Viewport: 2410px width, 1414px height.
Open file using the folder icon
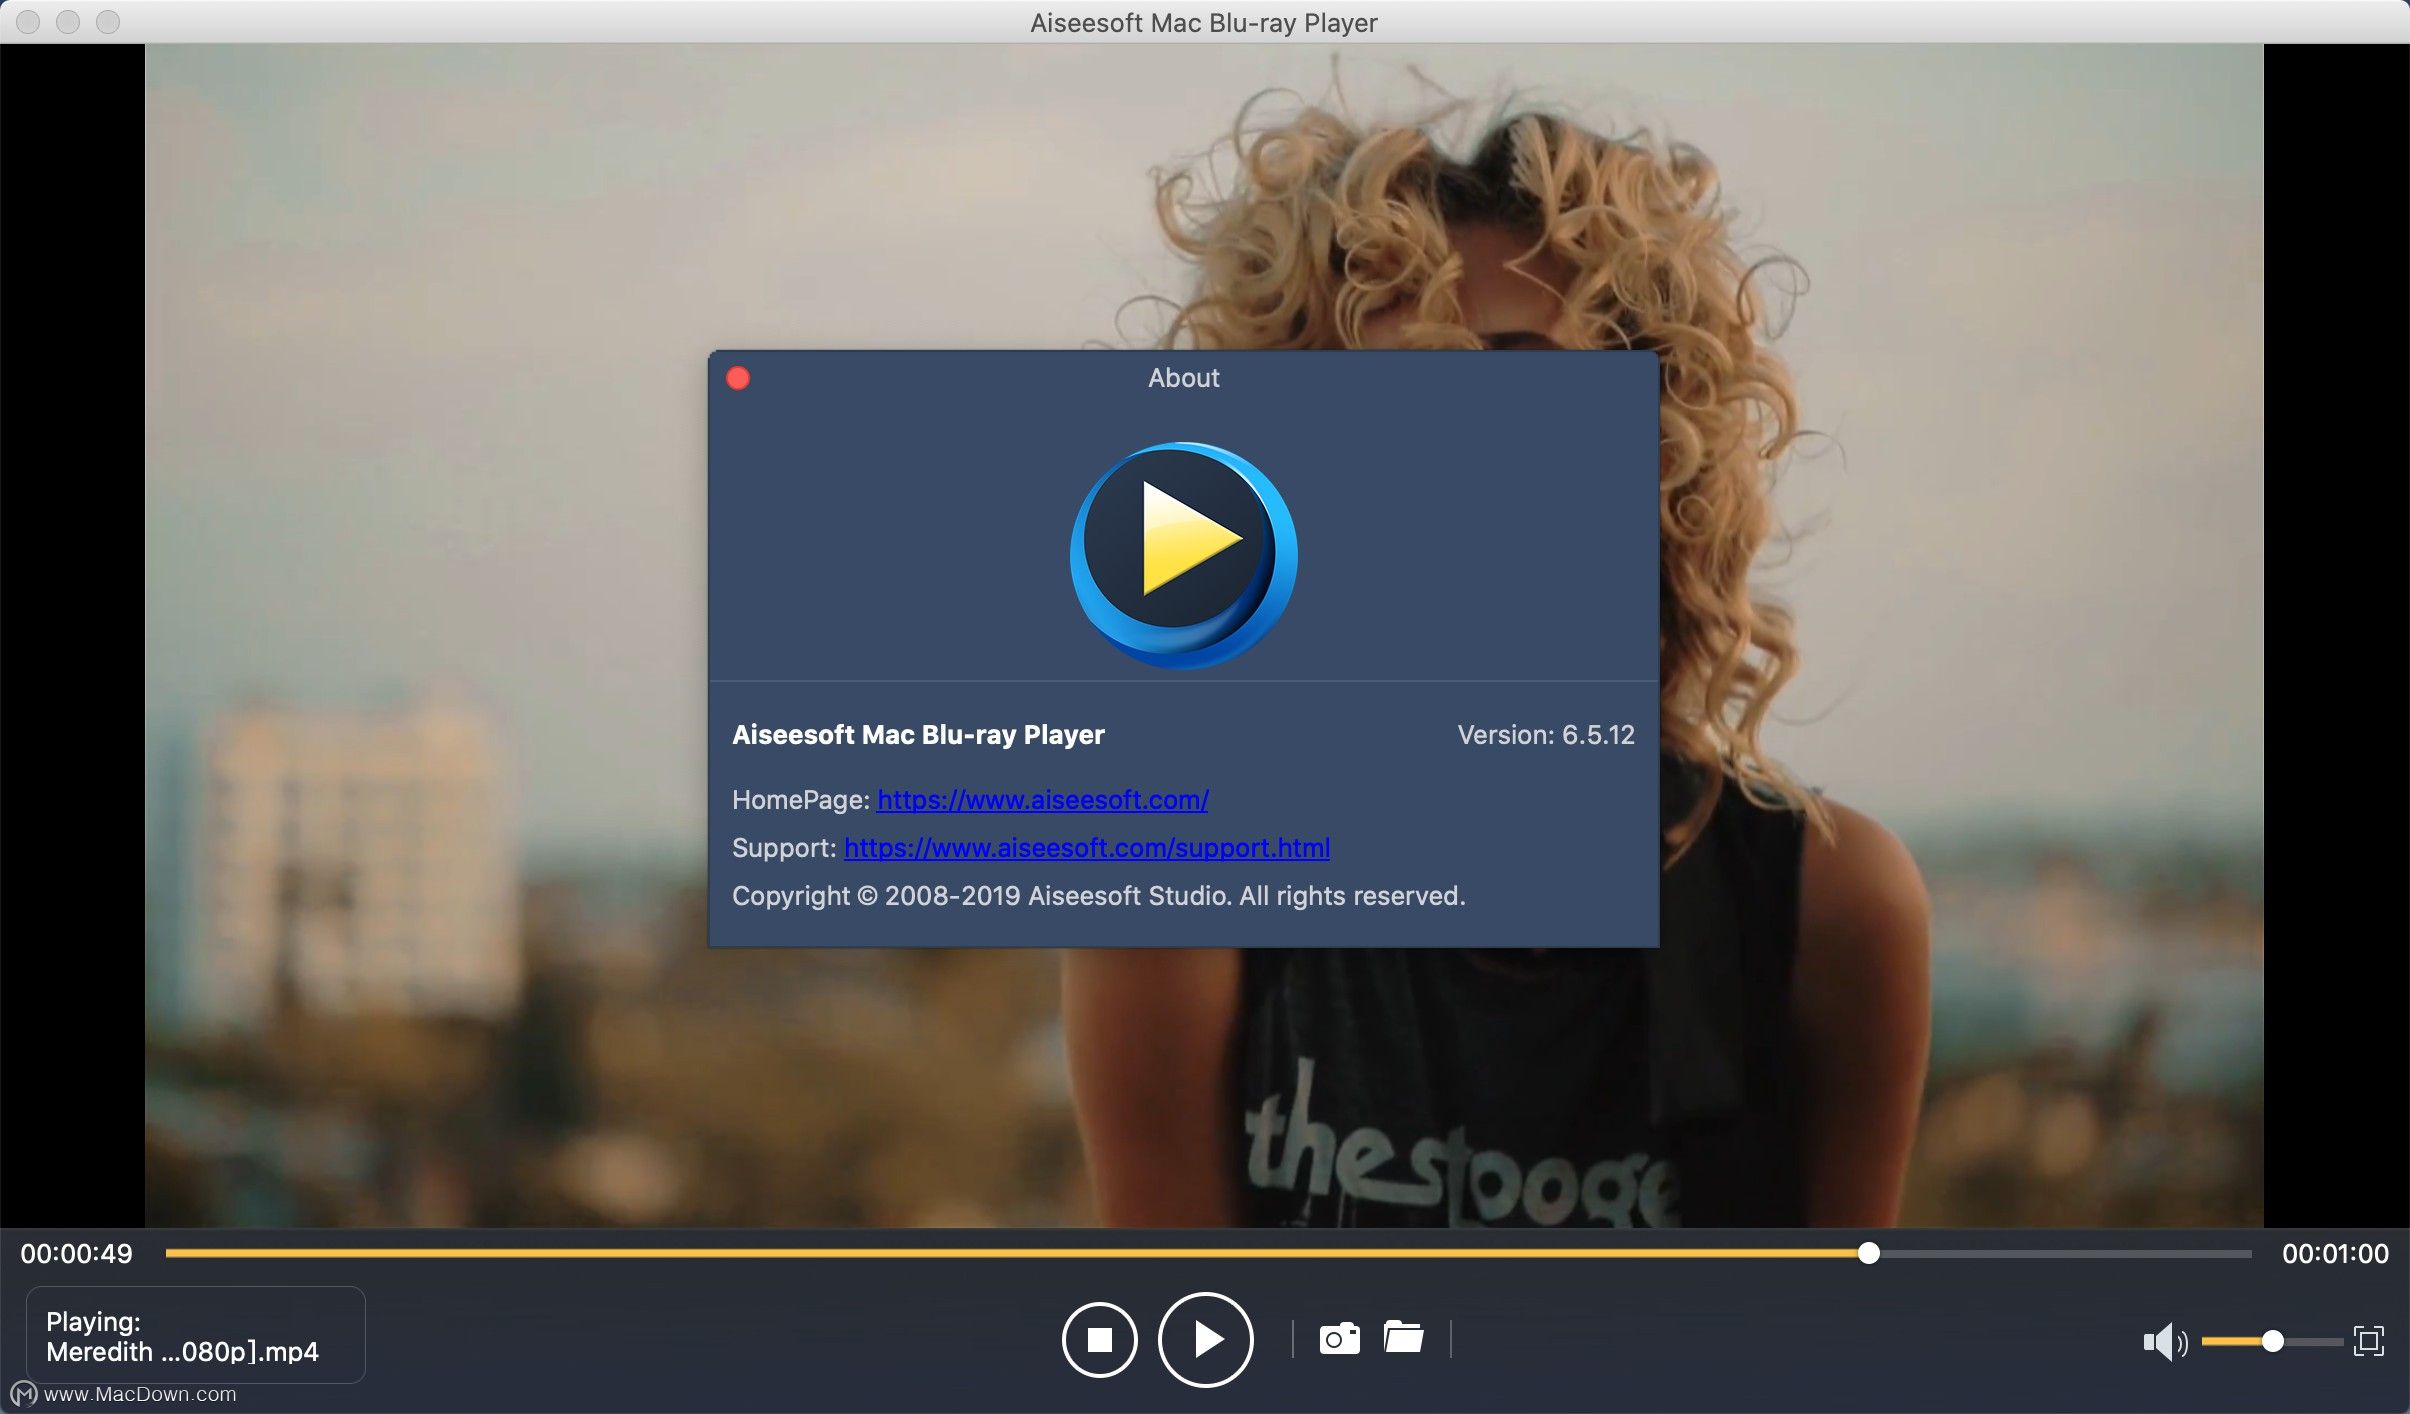pos(1403,1337)
